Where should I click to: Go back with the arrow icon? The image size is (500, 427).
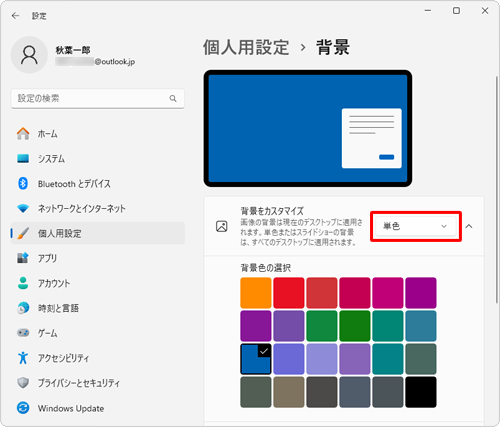pos(15,16)
